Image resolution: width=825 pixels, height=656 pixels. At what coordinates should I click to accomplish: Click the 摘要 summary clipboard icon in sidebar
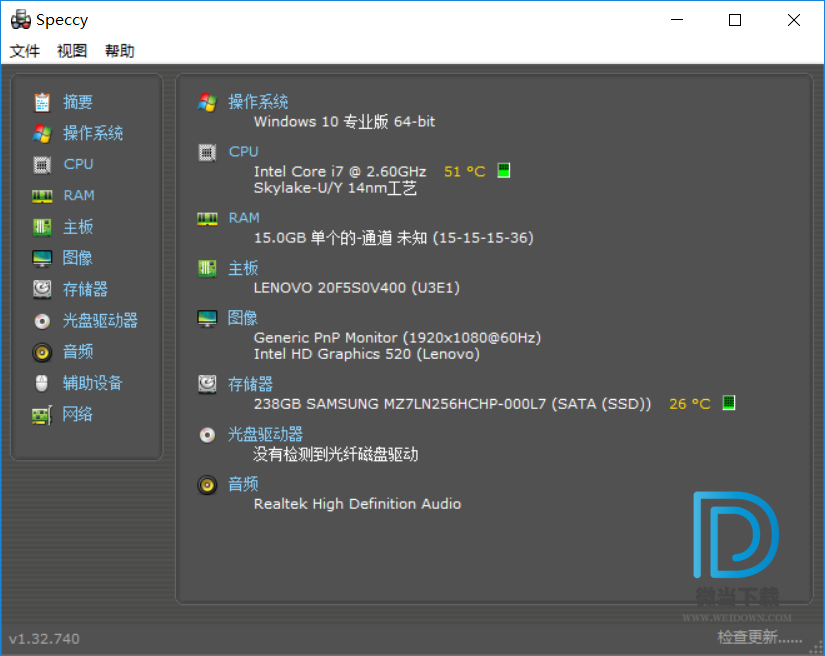[42, 102]
